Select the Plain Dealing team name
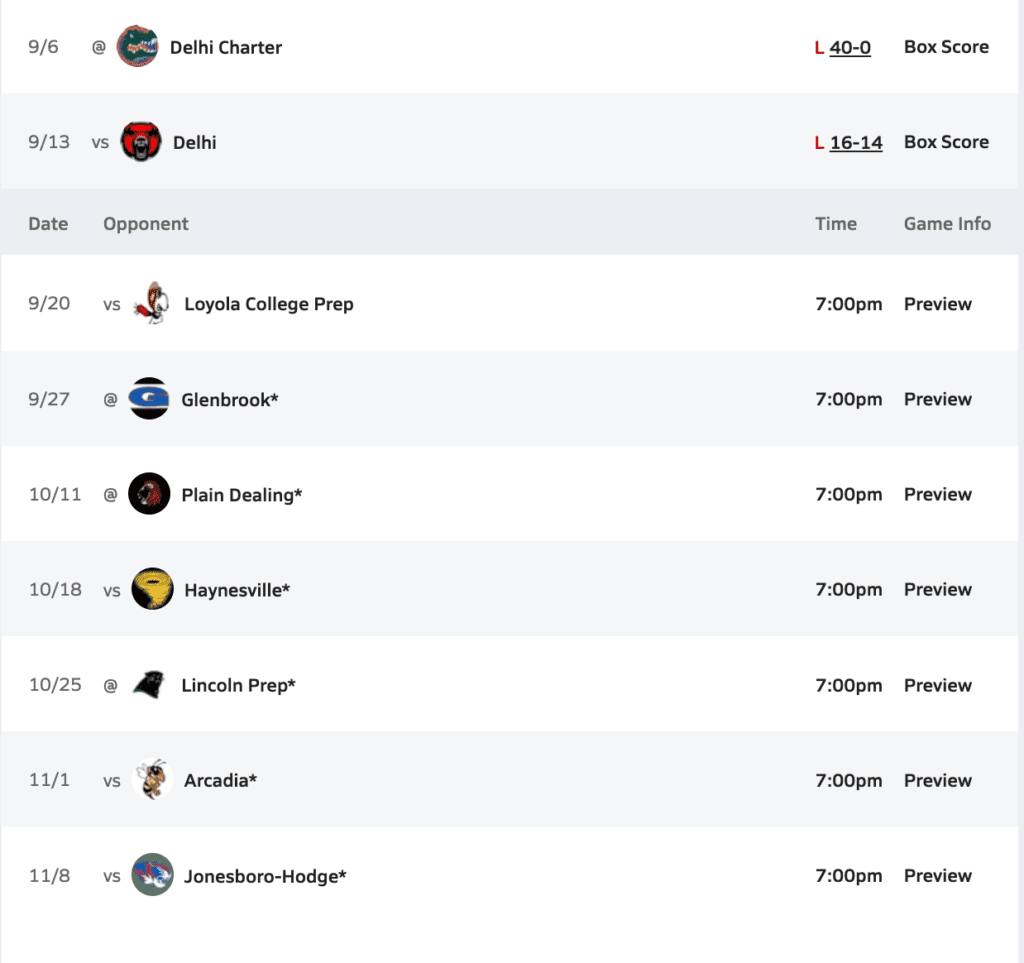 pos(241,494)
